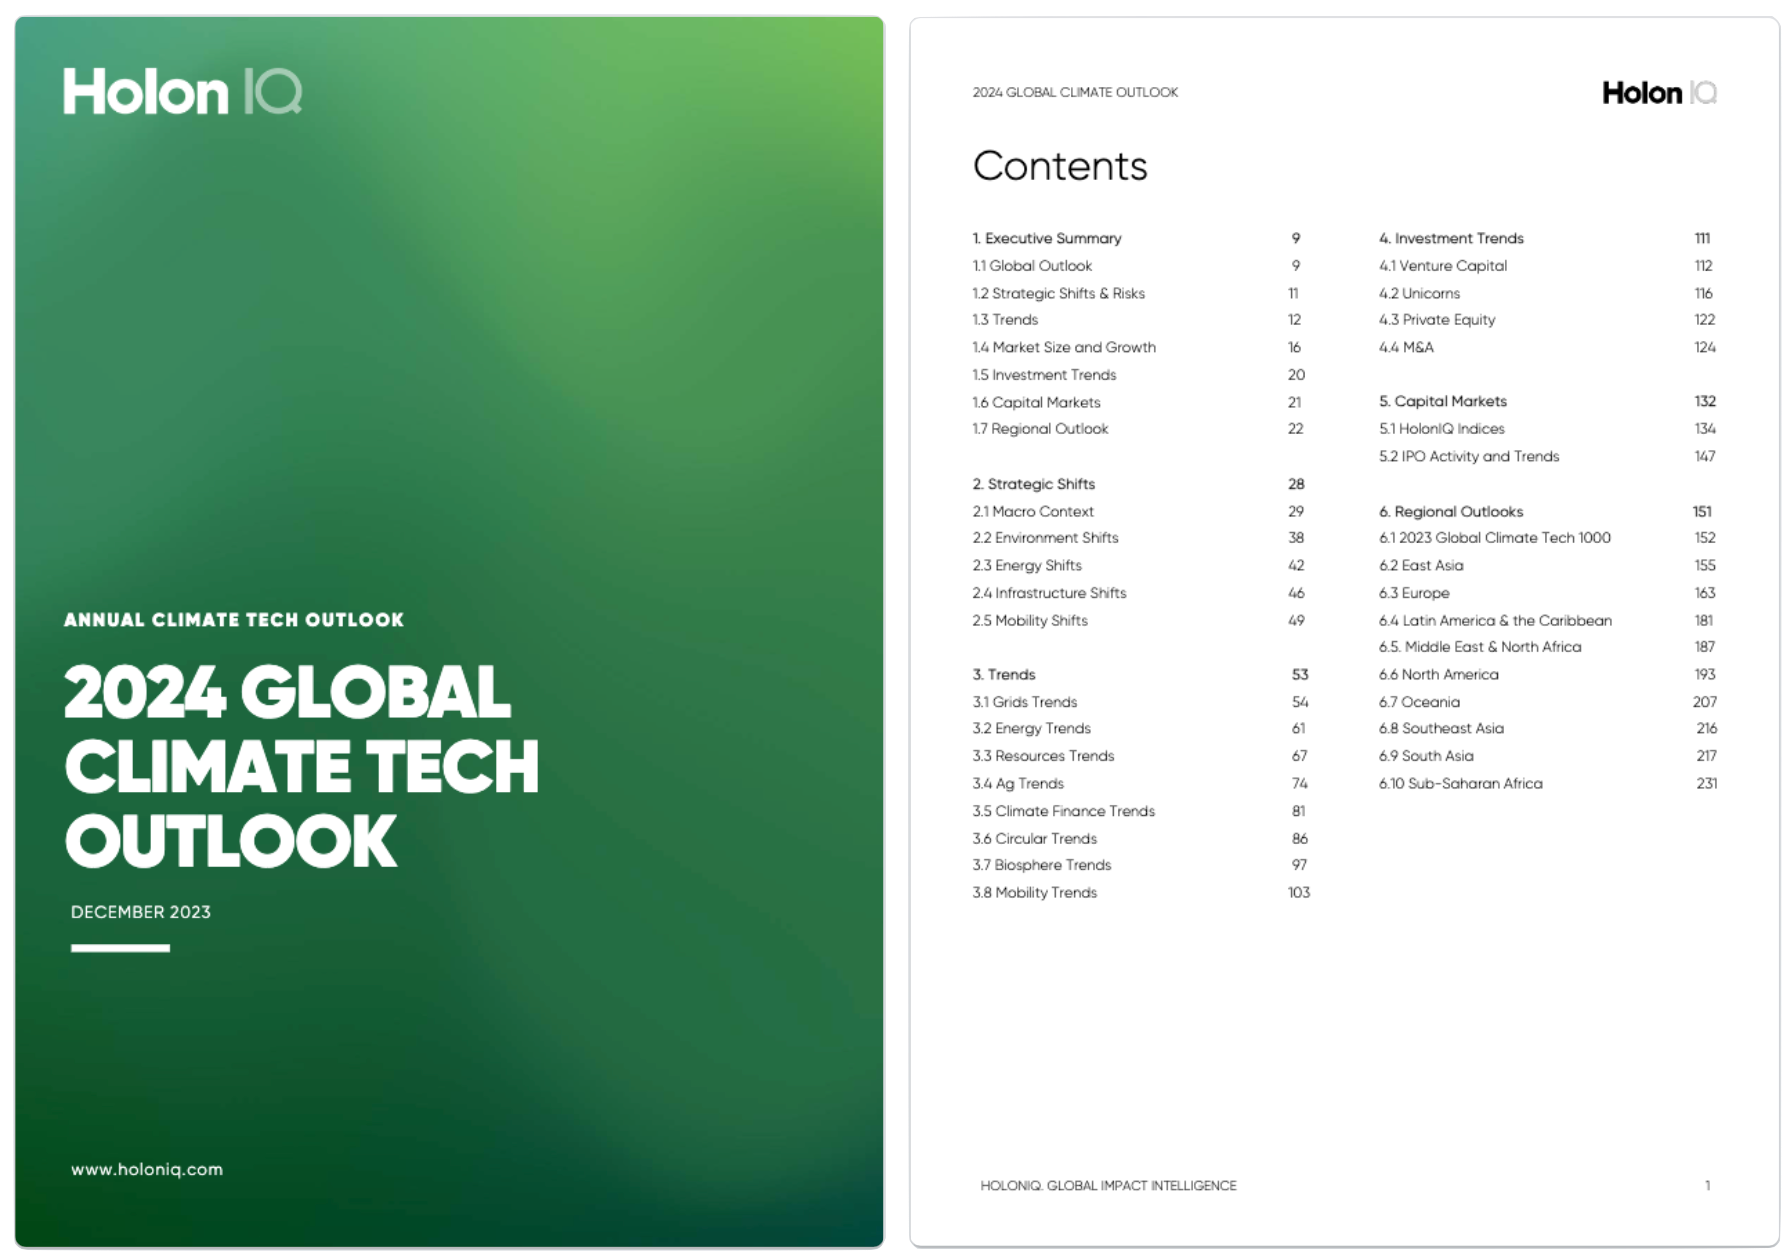Select '3.7 Biosphere Trends' entry
The image size is (1792, 1258).
pyautogui.click(x=1042, y=865)
